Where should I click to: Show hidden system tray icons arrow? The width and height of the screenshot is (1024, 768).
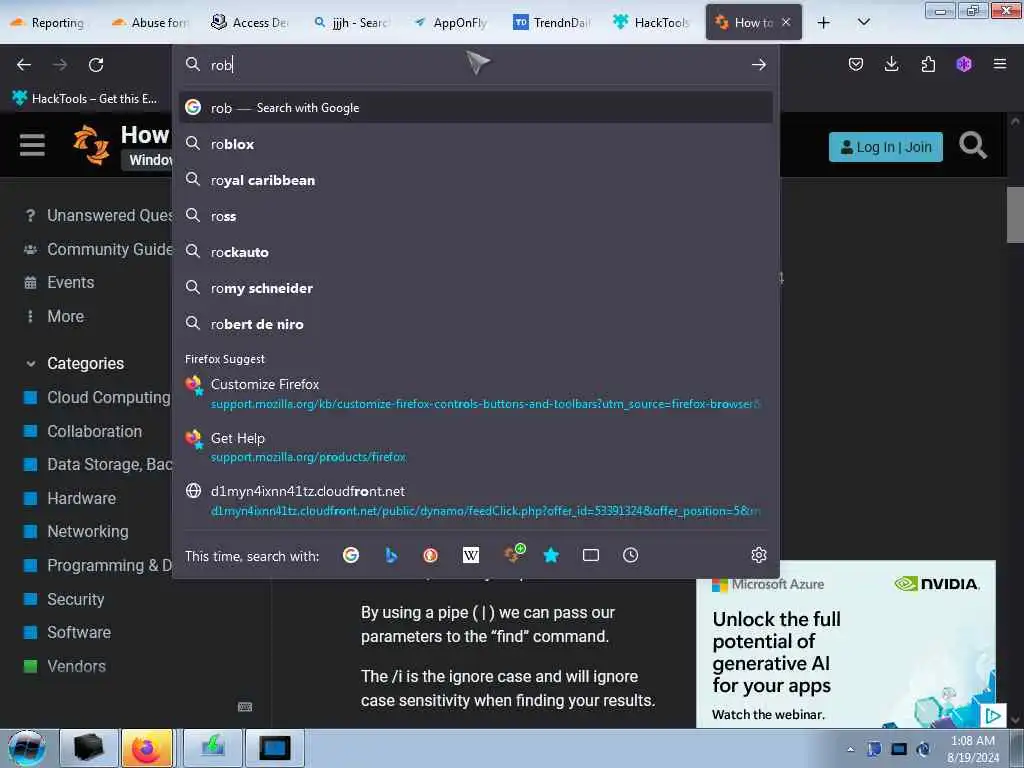pyautogui.click(x=850, y=749)
